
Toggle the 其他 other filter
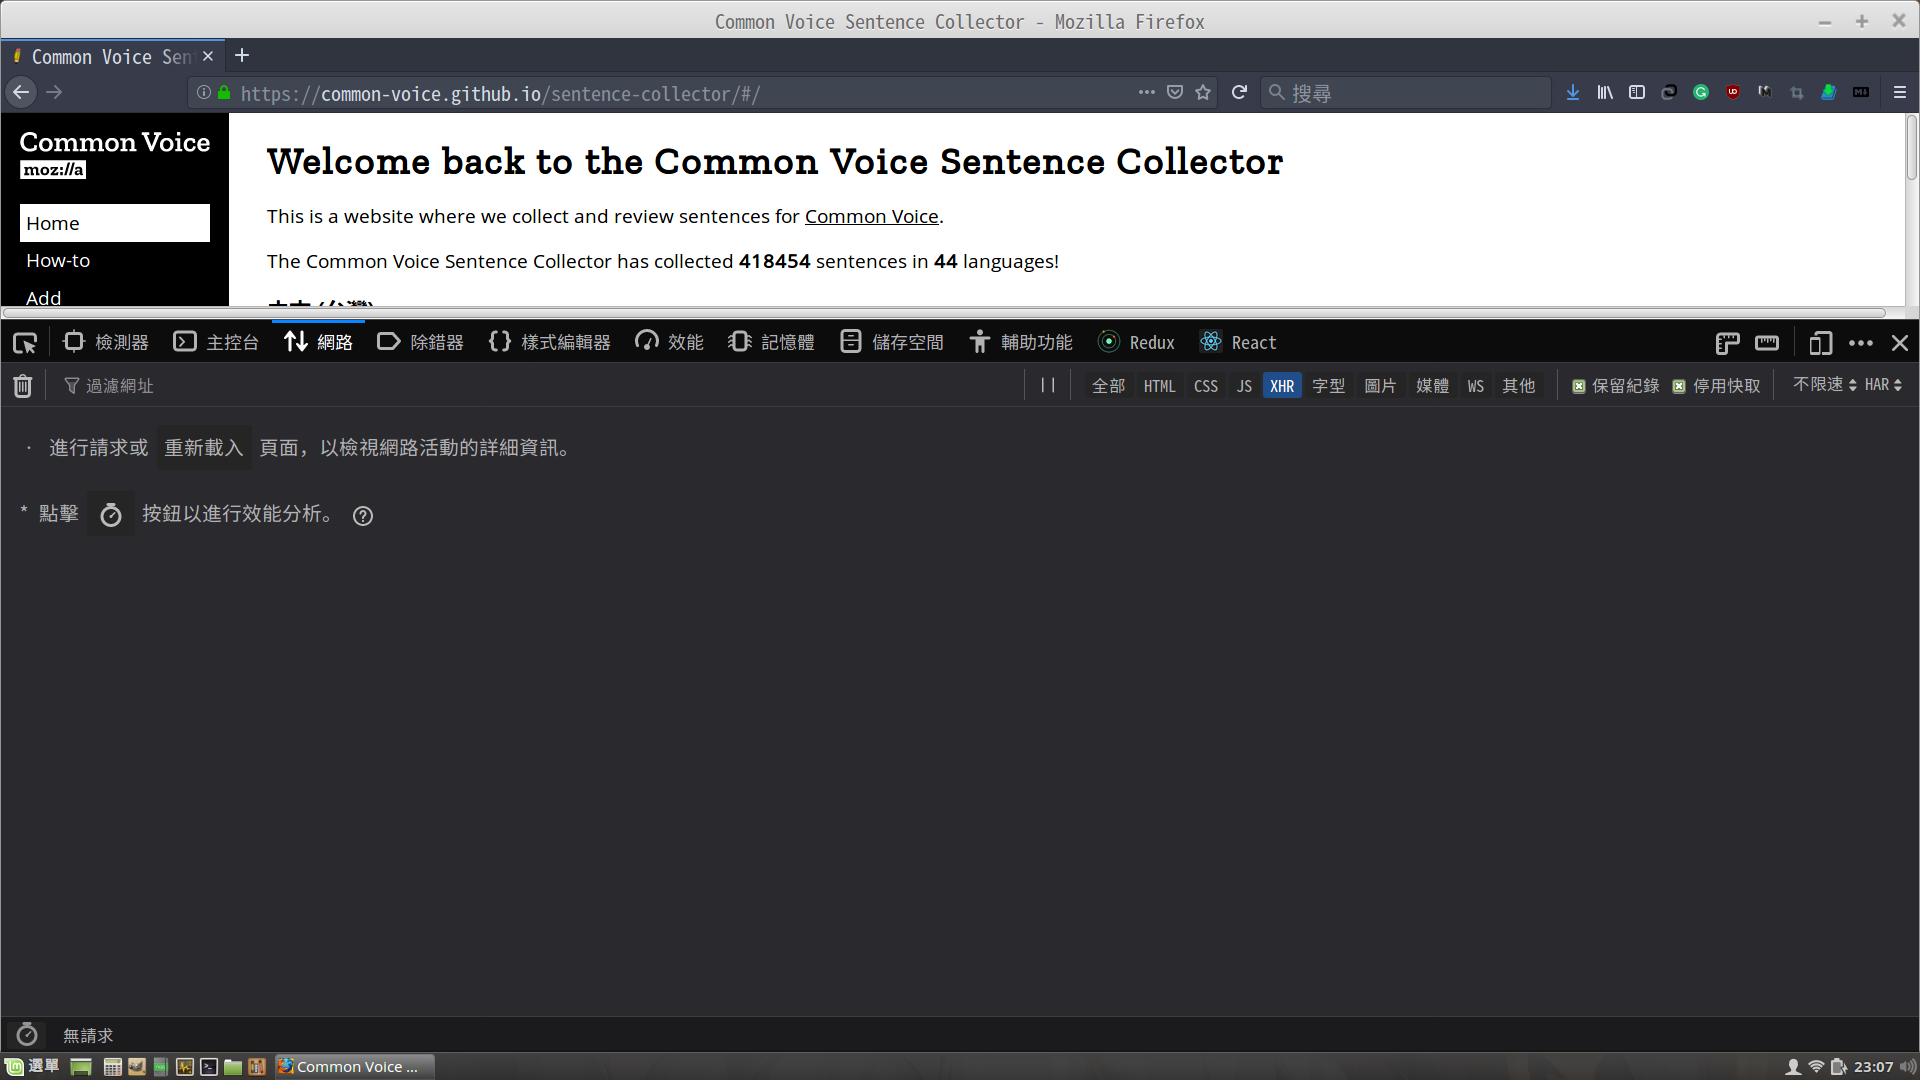pos(1518,386)
